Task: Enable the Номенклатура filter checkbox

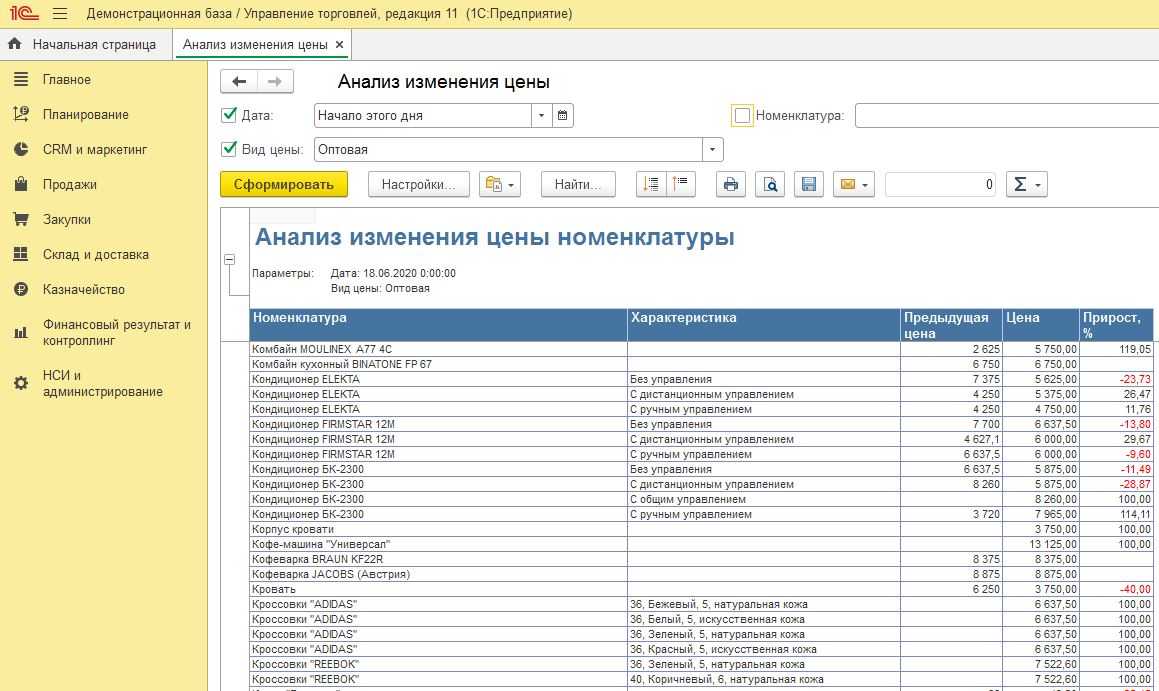Action: click(x=742, y=115)
